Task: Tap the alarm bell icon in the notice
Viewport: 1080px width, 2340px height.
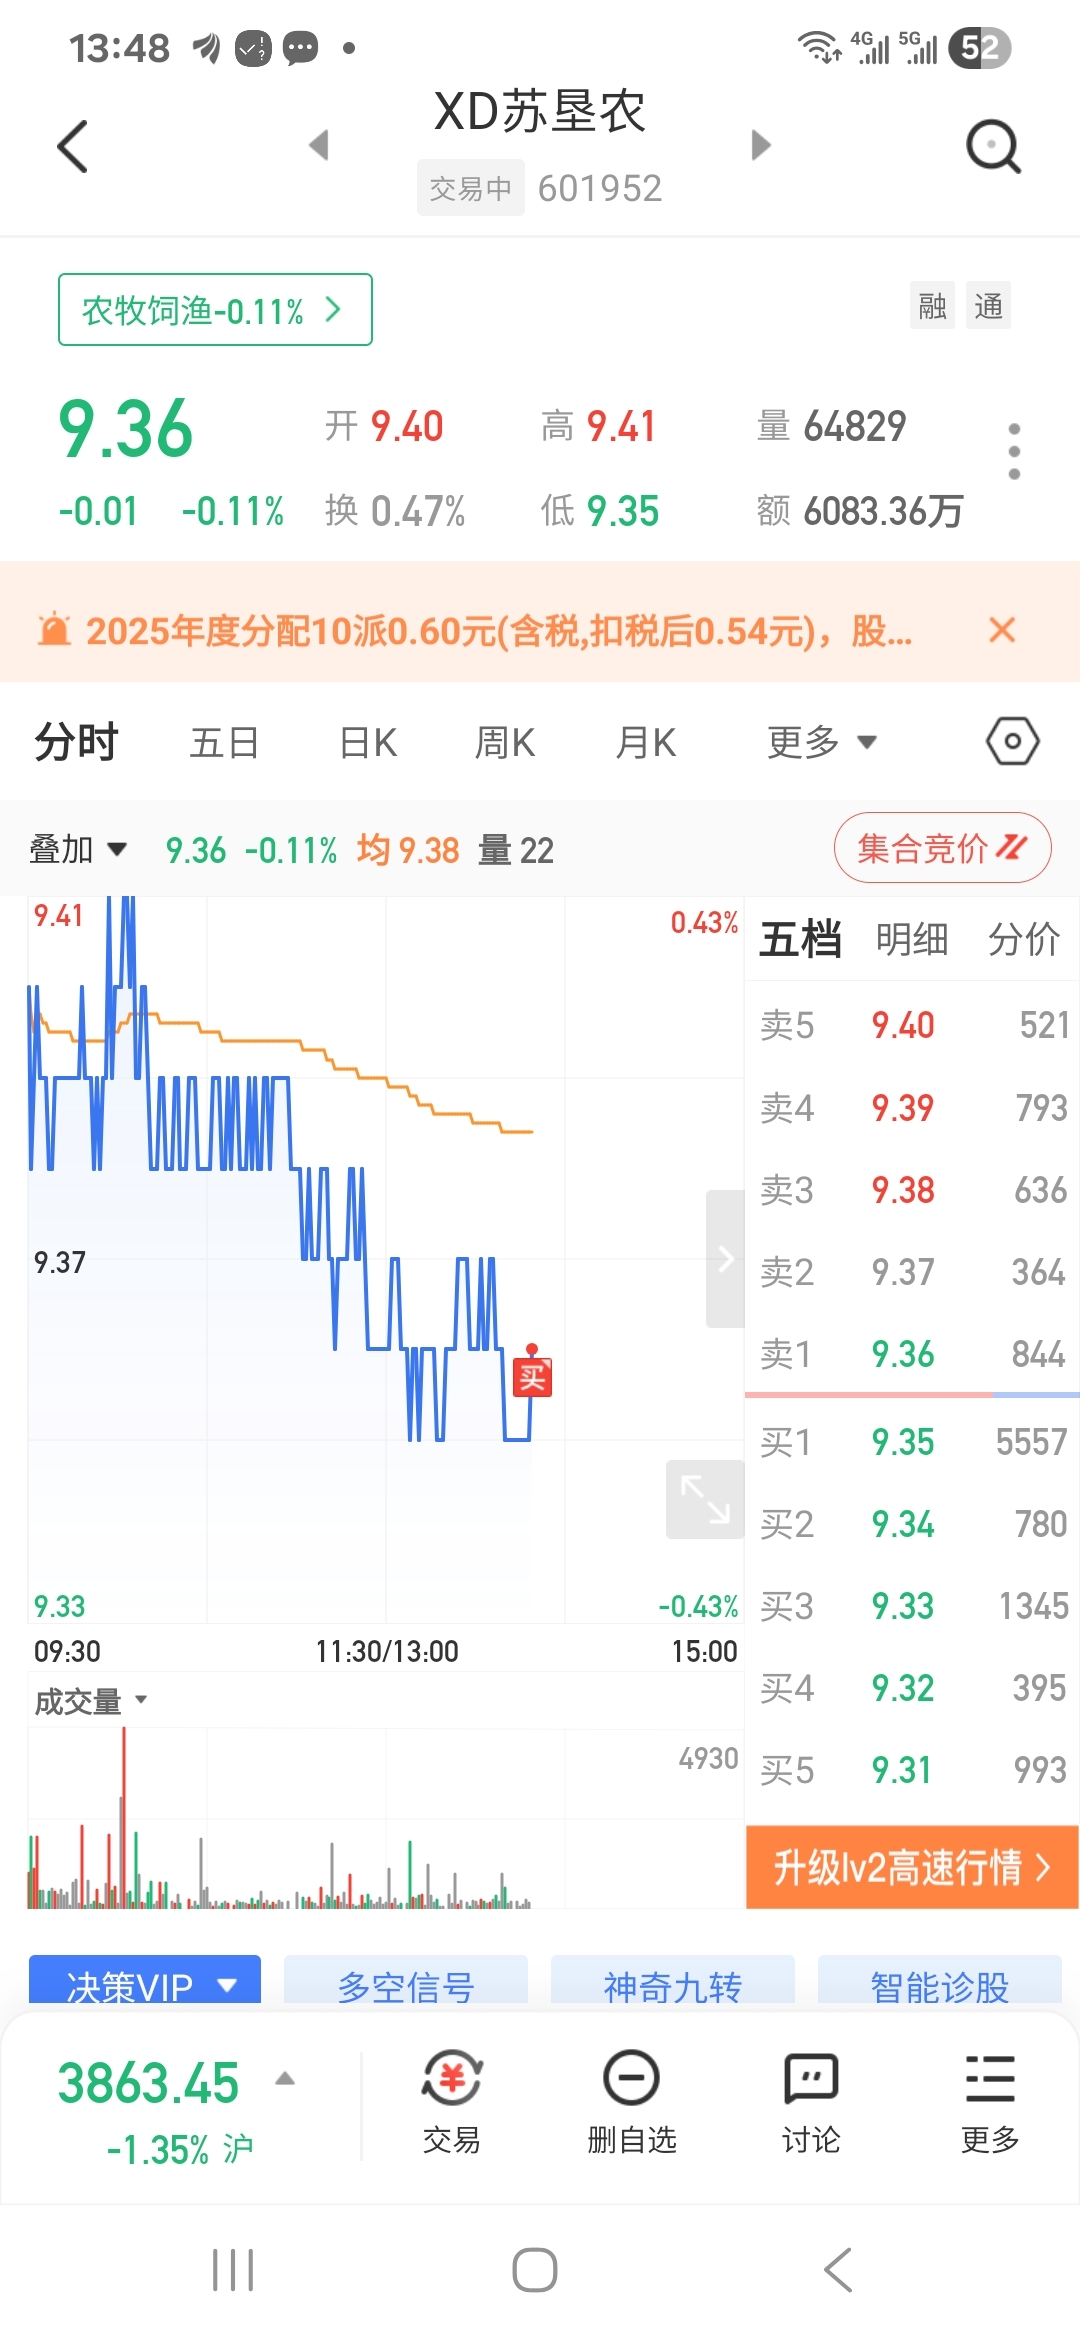Action: pos(54,630)
